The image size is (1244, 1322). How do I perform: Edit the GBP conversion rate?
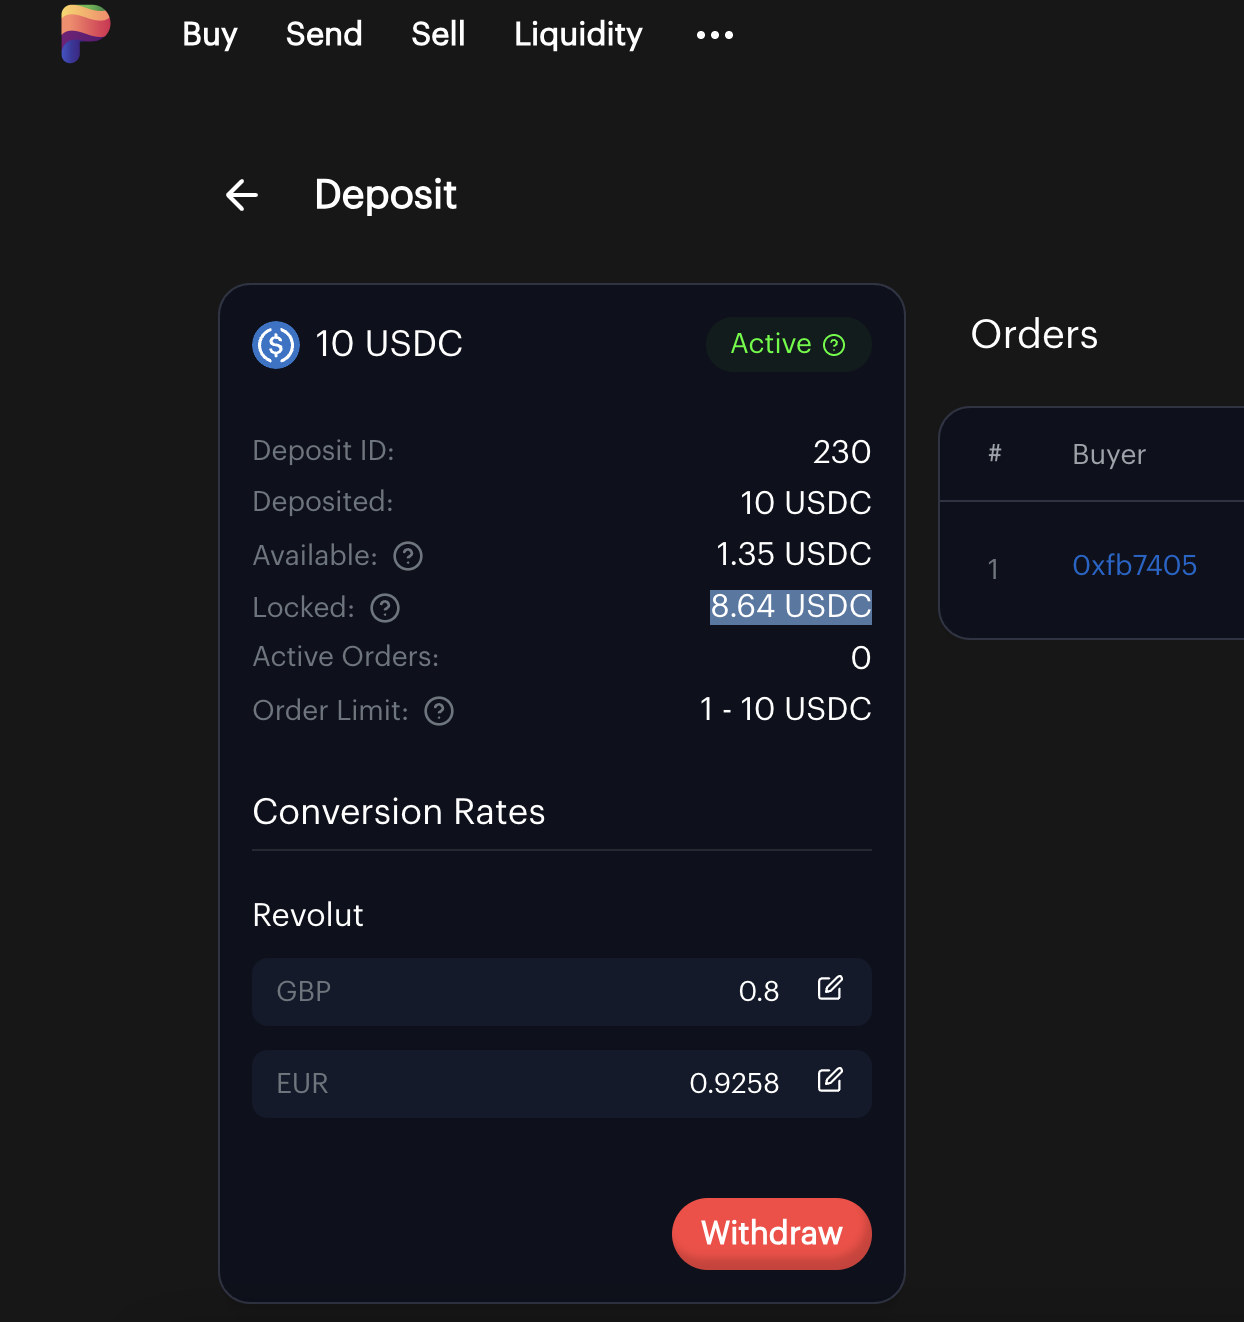(830, 989)
